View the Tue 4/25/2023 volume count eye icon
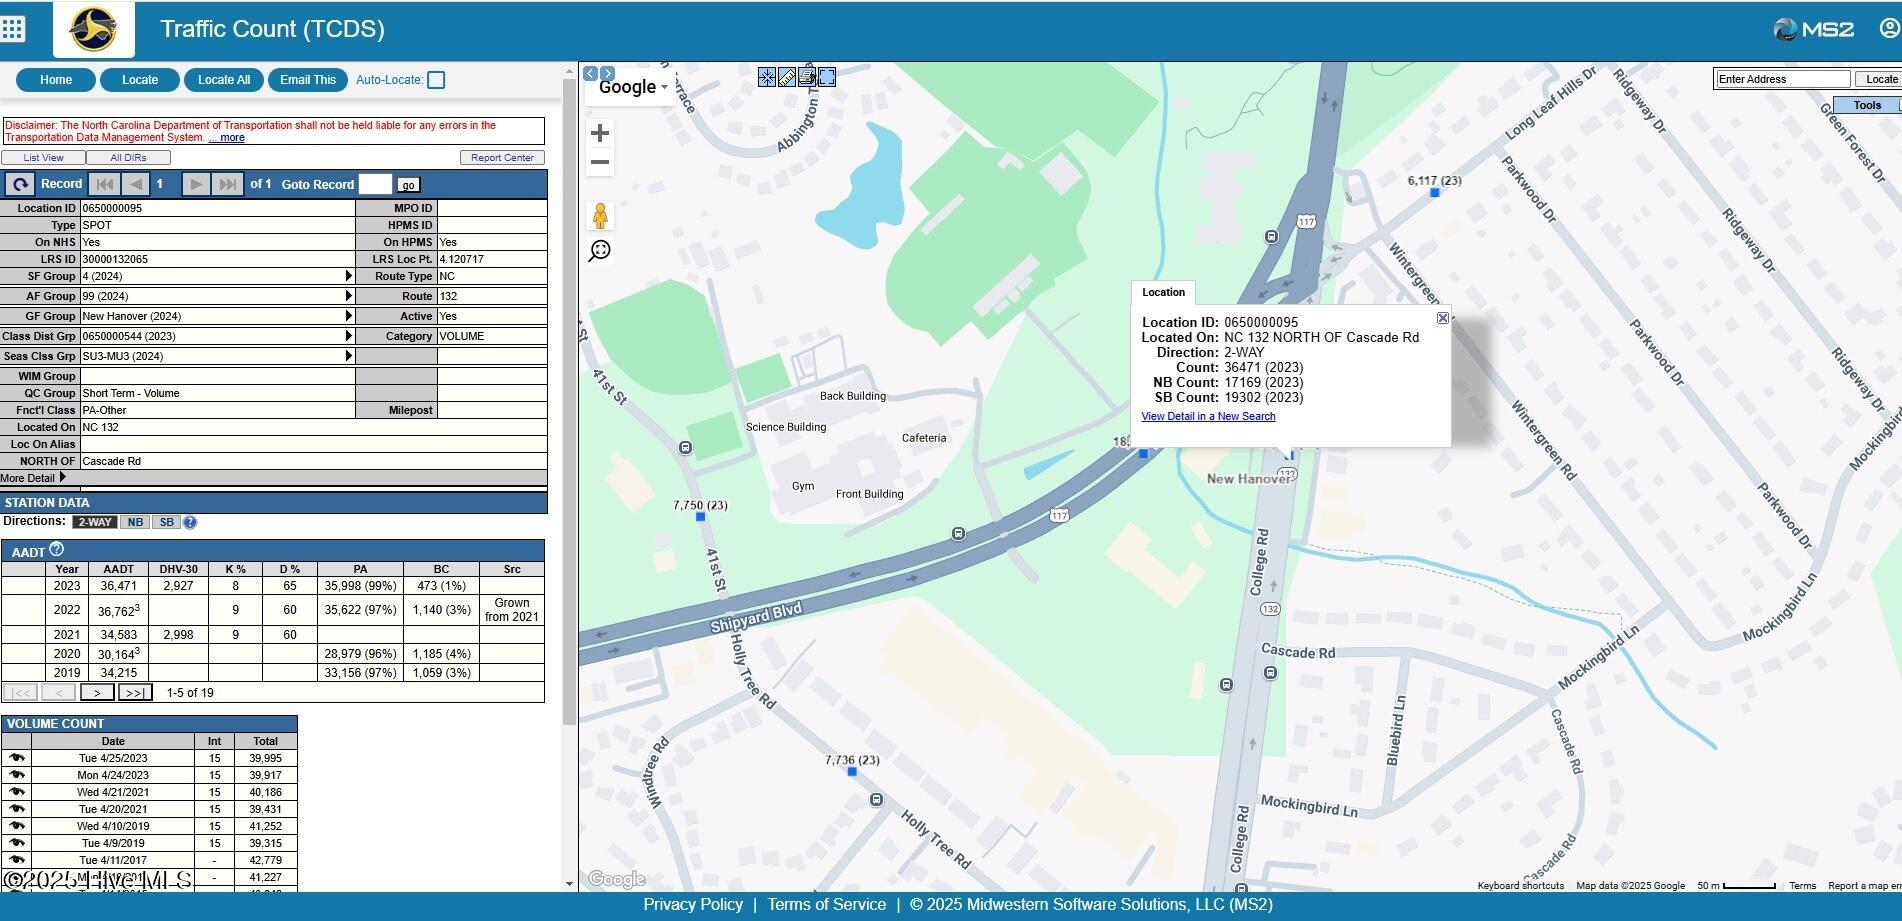The height and width of the screenshot is (921, 1902). [17, 758]
